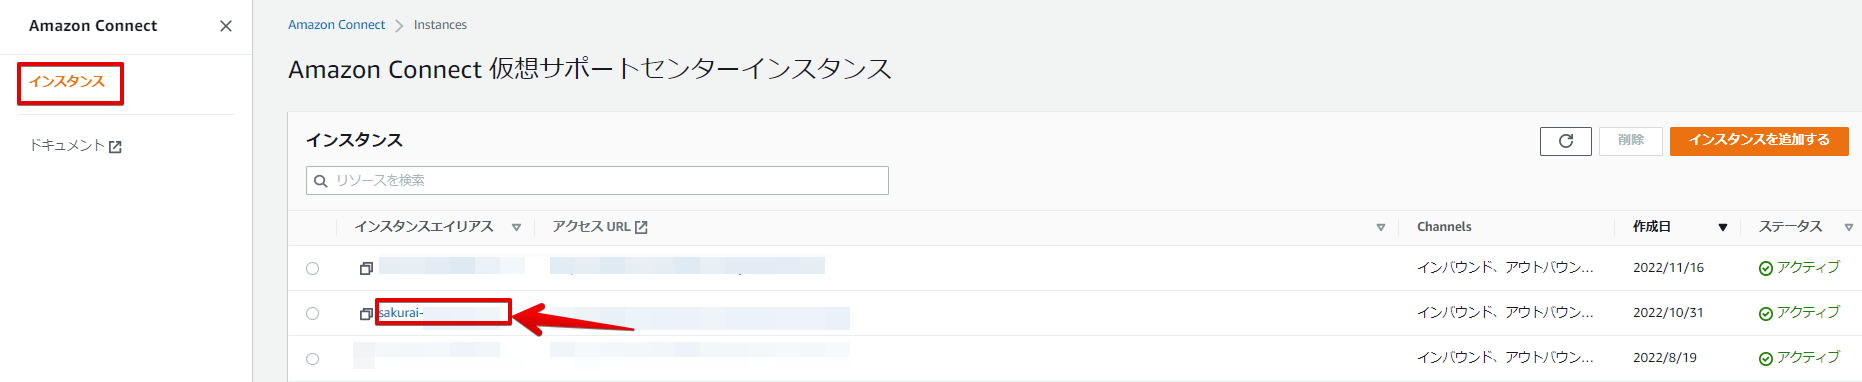1862x382 pixels.
Task: Sort by 作成日 column arrow
Action: (1722, 227)
